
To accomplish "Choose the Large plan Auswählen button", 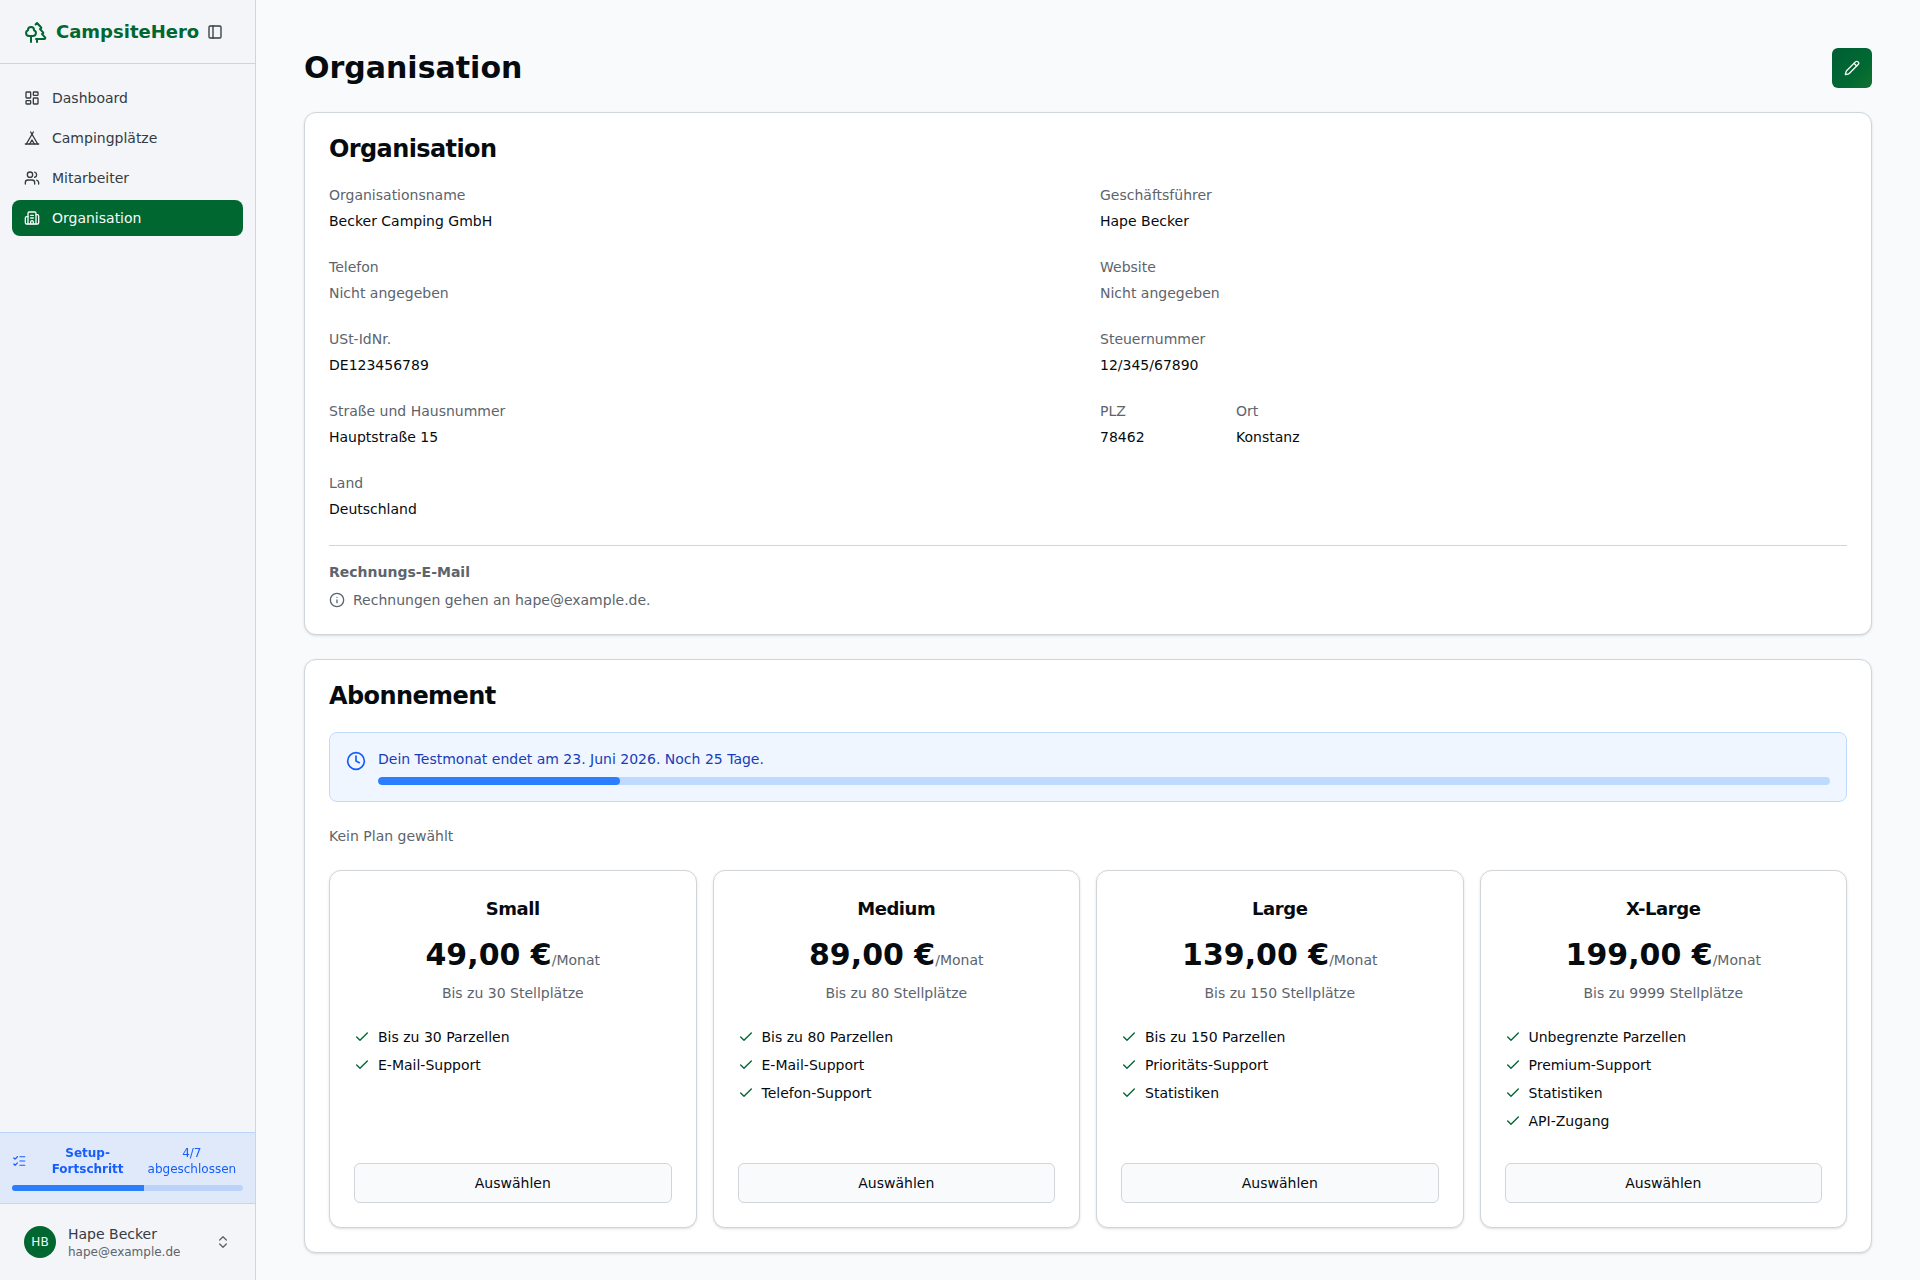I will click(x=1279, y=1183).
